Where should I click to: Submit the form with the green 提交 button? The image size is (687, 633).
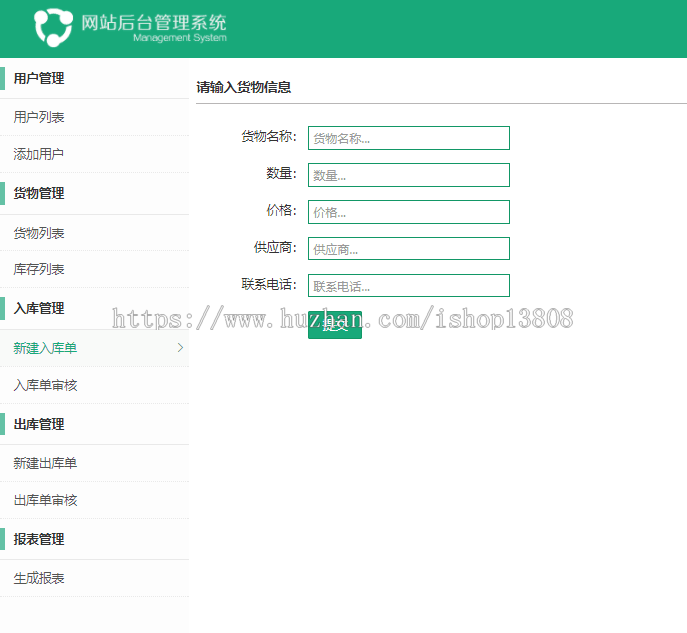(x=335, y=325)
